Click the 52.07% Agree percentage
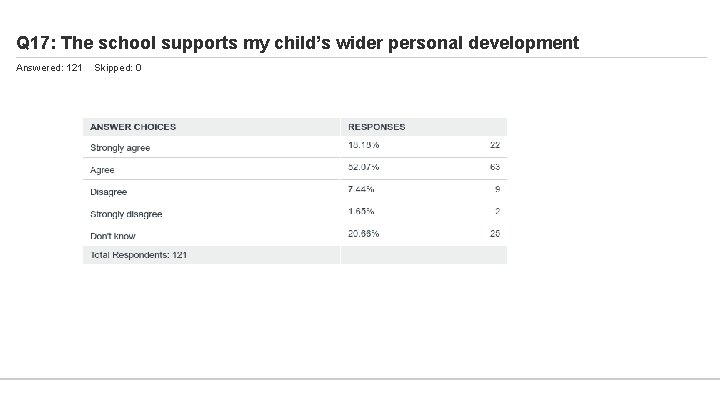 (x=363, y=167)
